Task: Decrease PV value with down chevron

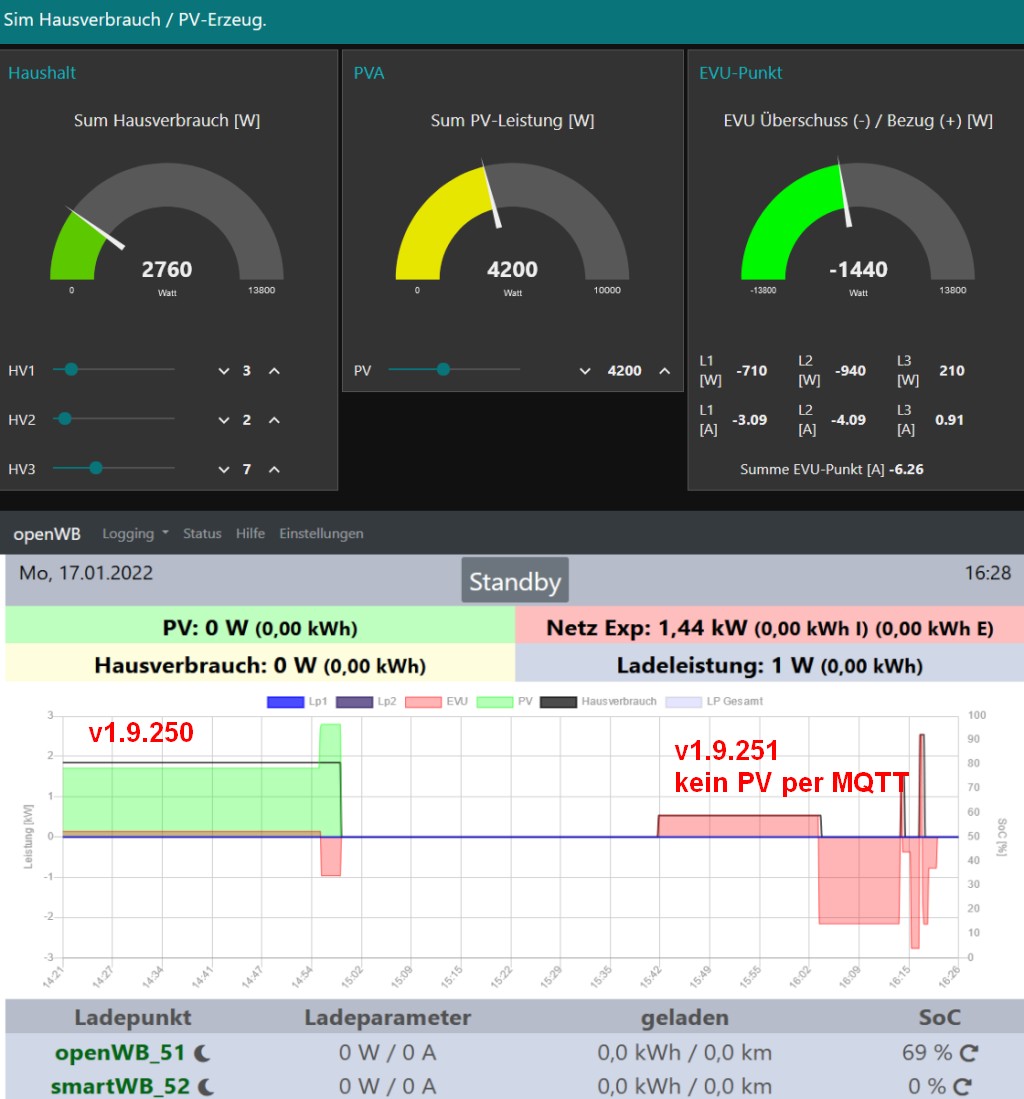Action: [585, 371]
